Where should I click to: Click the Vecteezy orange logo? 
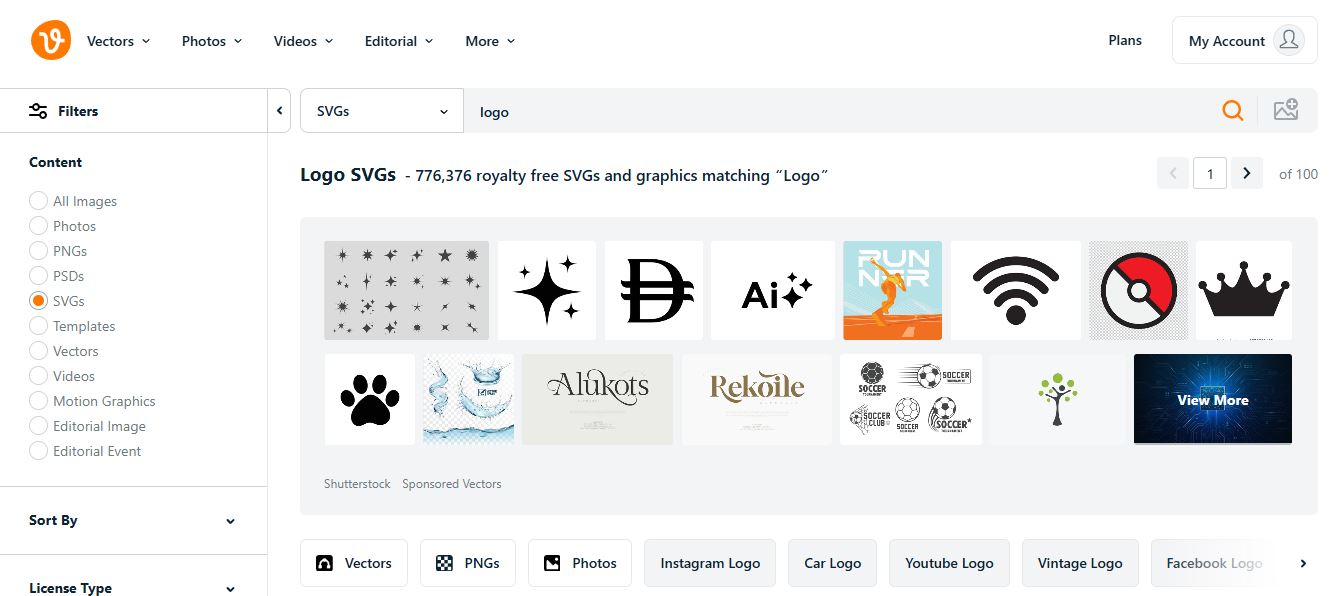(x=51, y=41)
